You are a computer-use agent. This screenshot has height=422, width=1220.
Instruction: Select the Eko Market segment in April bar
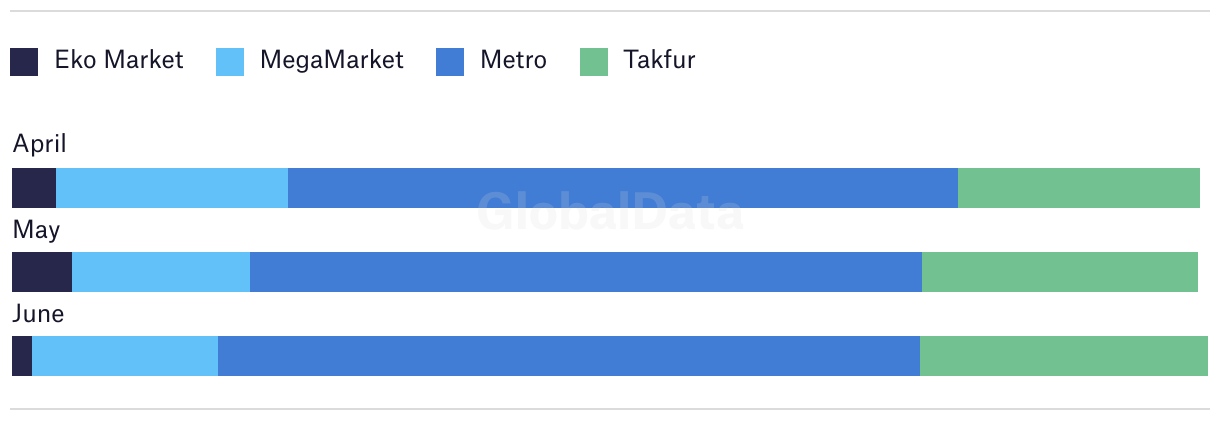pos(34,188)
